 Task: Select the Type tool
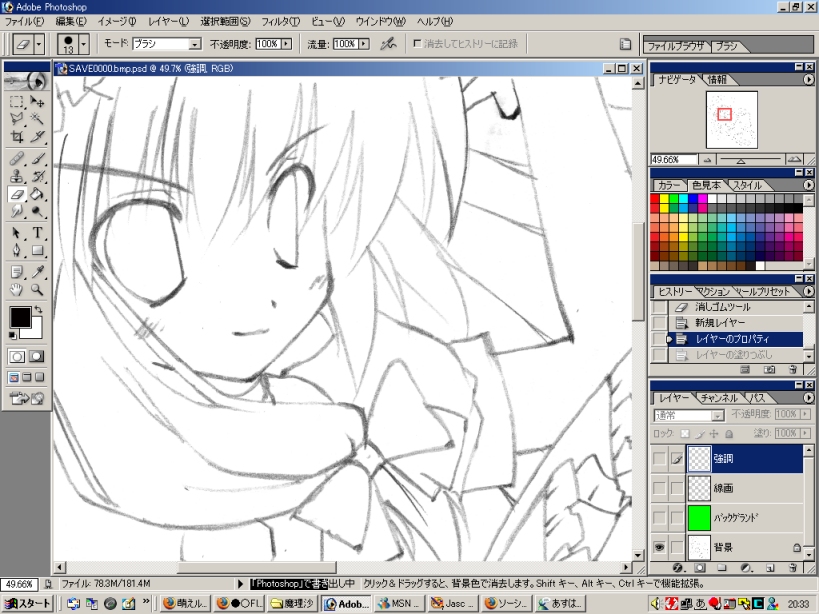[37, 233]
